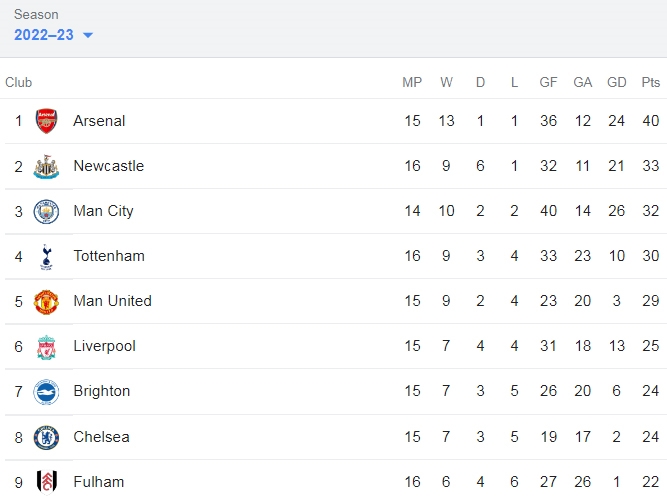The image size is (667, 498).
Task: Click the Brighton seagull crest
Action: pyautogui.click(x=46, y=392)
